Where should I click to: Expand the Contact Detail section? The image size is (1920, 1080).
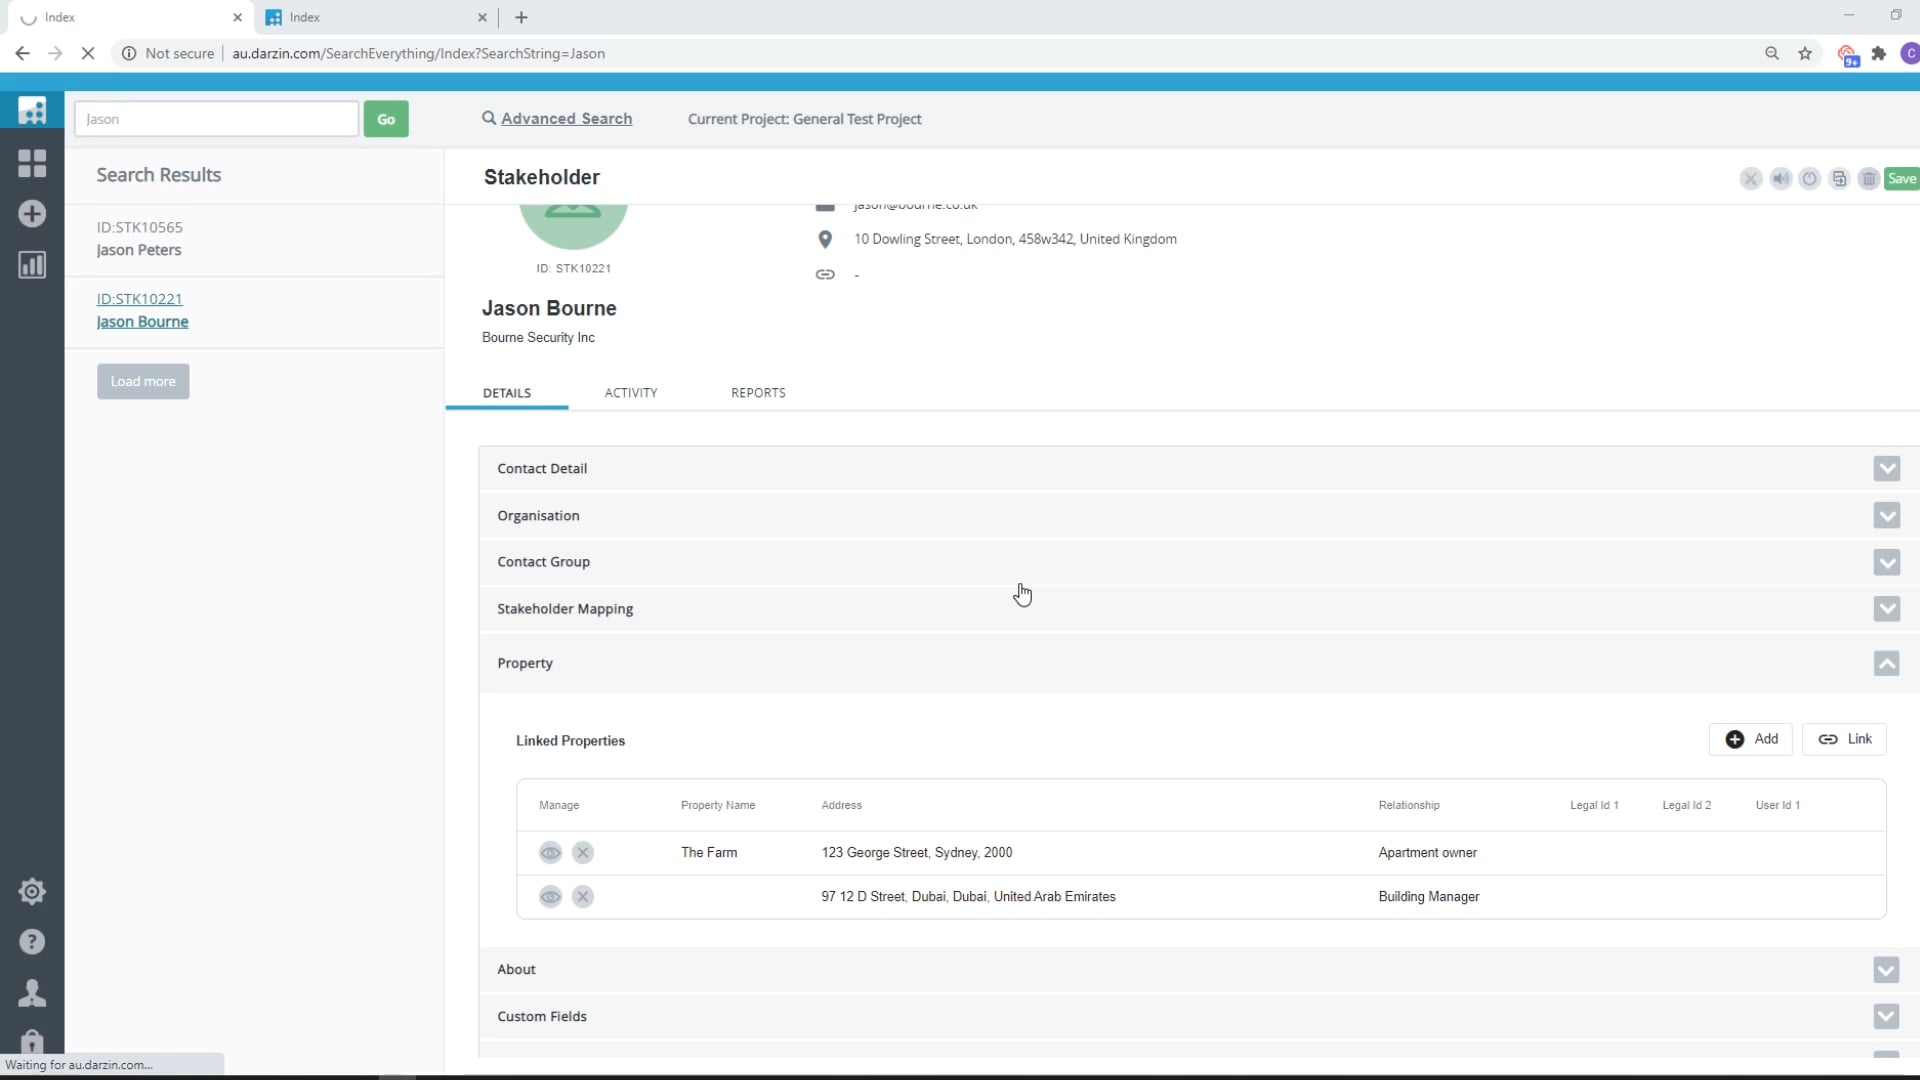1886,469
